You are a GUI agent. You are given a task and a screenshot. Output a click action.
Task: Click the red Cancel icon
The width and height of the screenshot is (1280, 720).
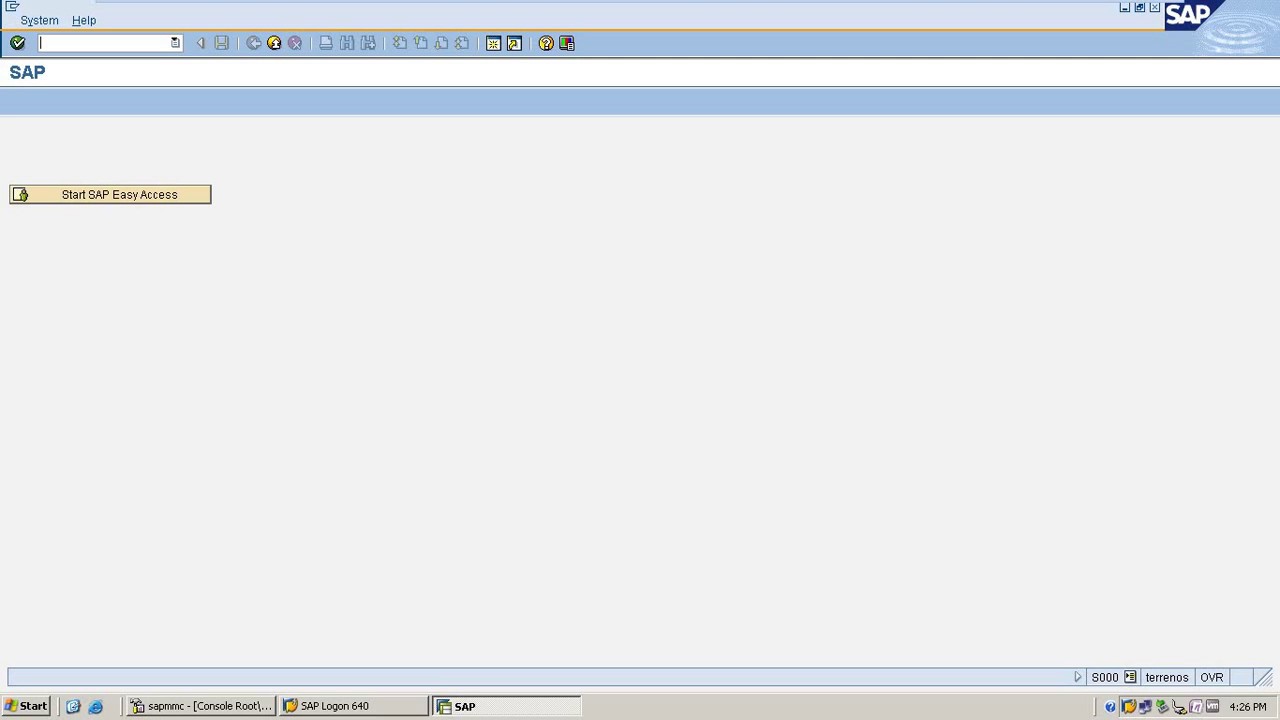tap(295, 43)
